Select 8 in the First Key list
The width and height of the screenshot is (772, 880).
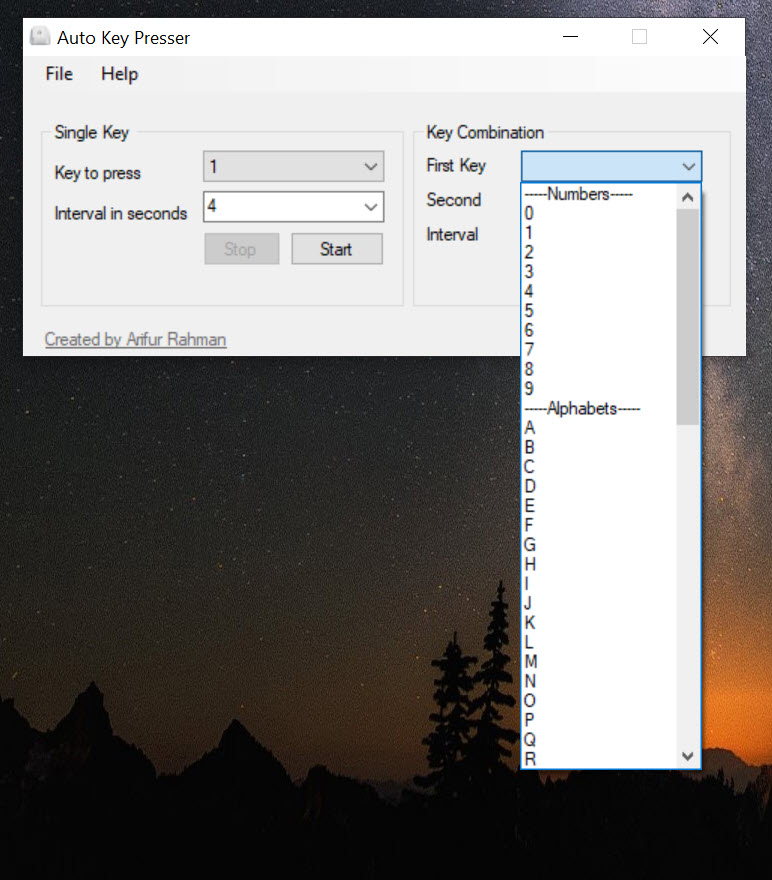(599, 369)
